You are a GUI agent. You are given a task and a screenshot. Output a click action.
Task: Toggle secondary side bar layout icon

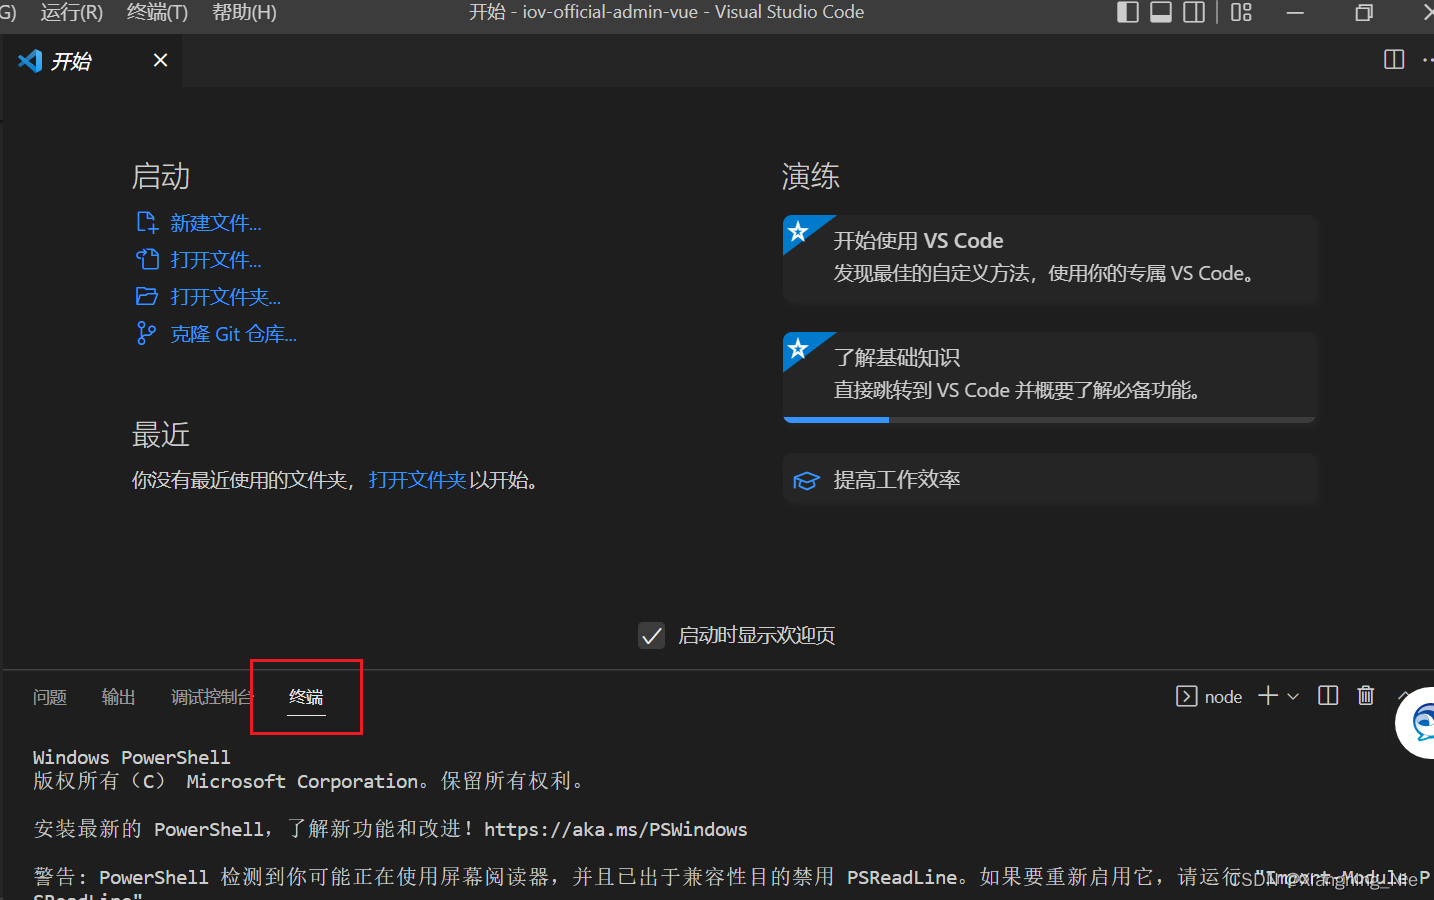[1194, 12]
